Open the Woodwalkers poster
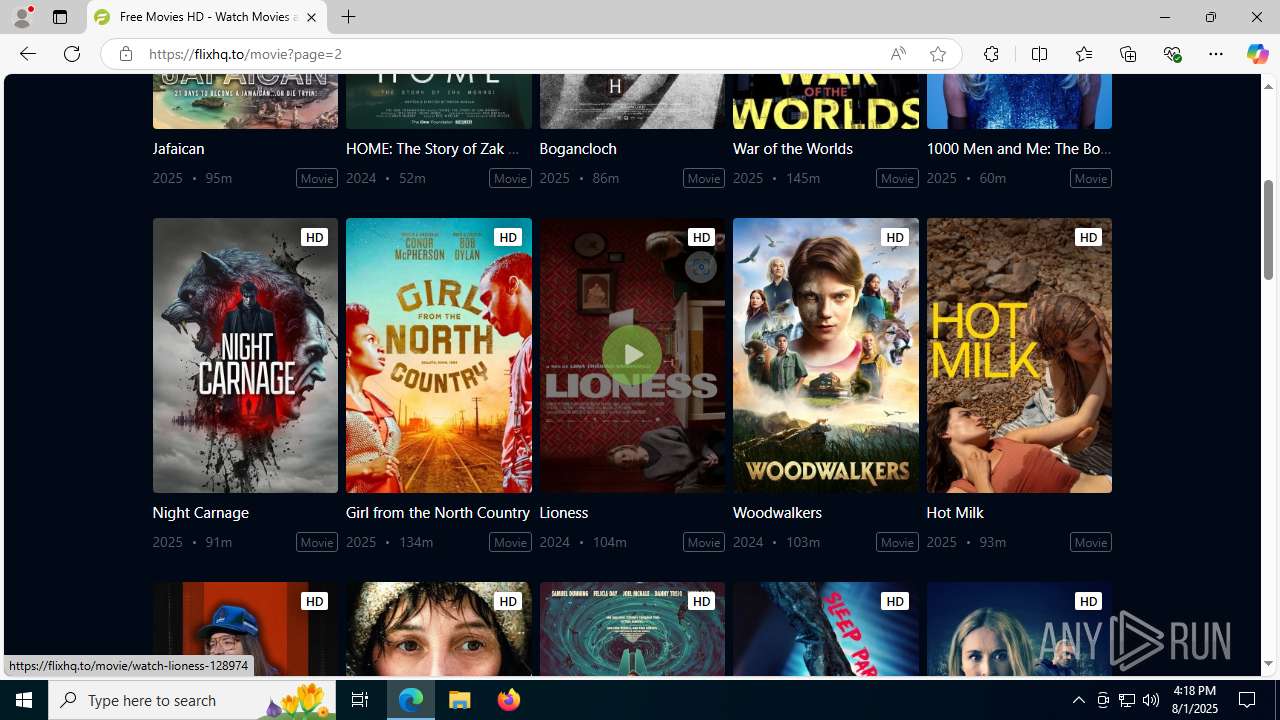 point(825,355)
